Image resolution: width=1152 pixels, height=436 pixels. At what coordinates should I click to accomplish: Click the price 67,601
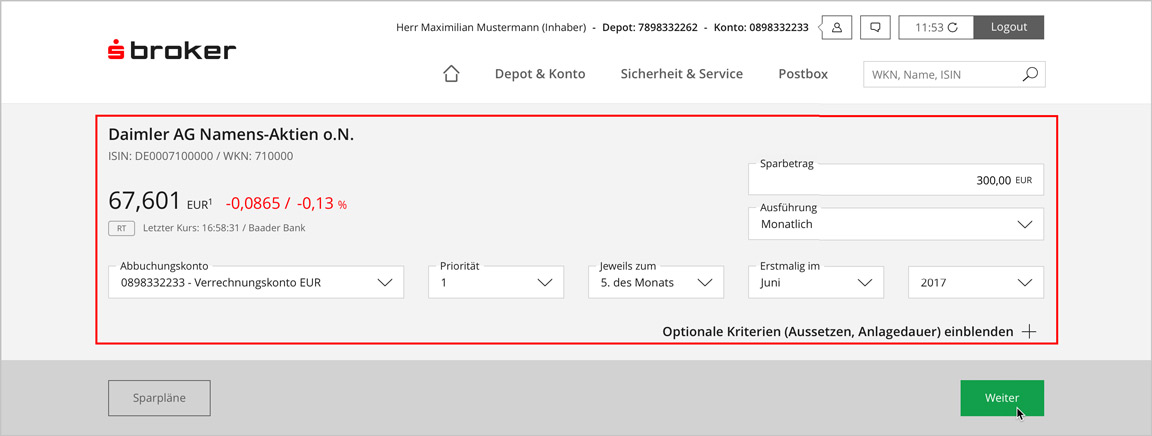coord(144,201)
